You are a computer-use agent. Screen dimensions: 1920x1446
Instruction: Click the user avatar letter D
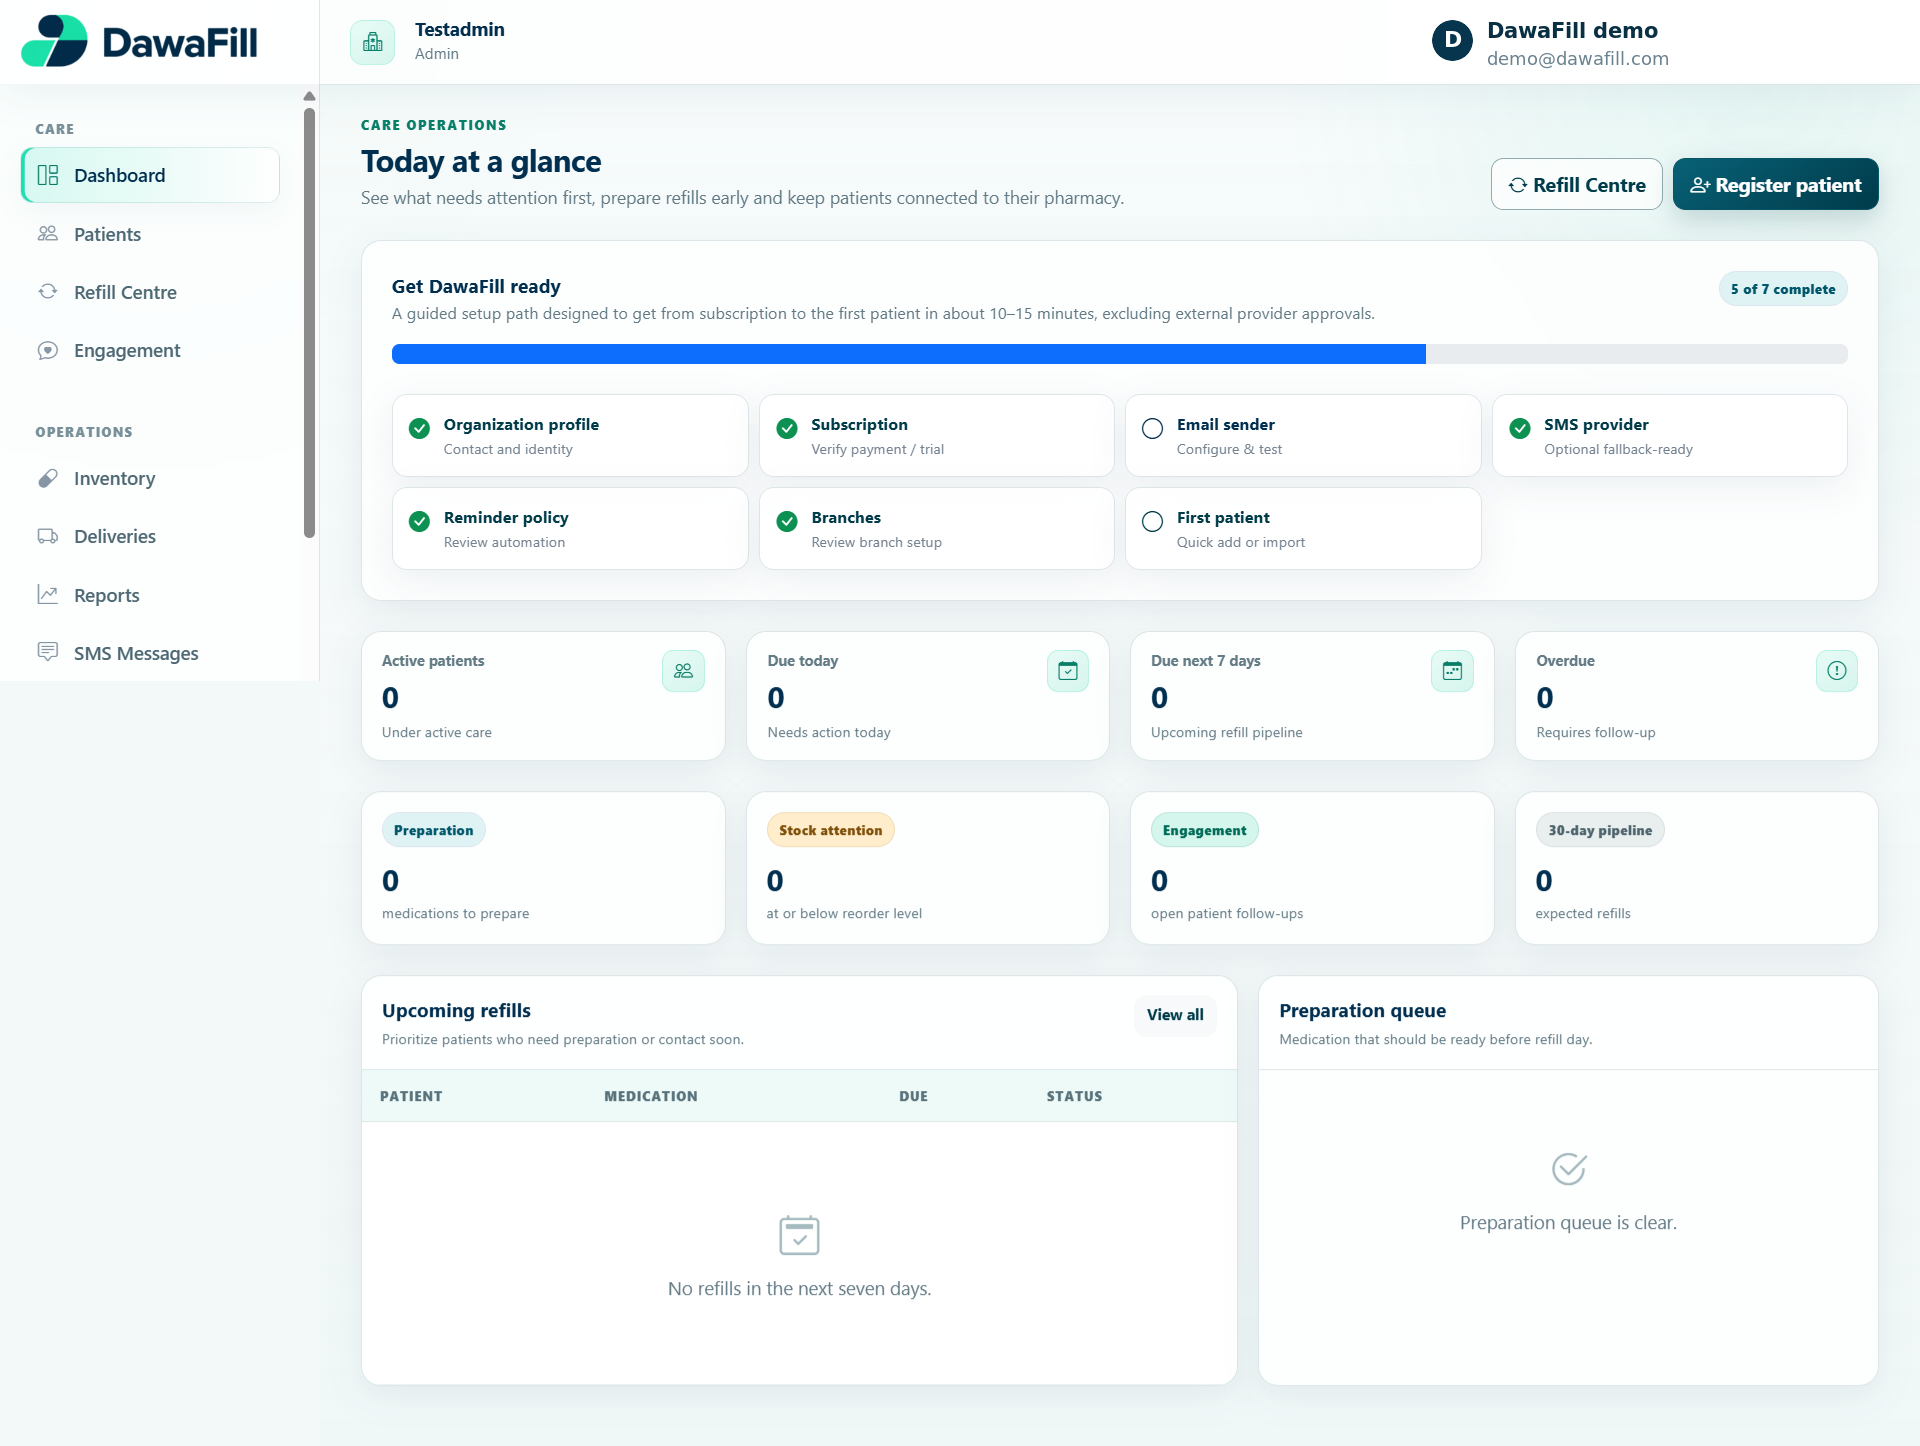point(1452,41)
